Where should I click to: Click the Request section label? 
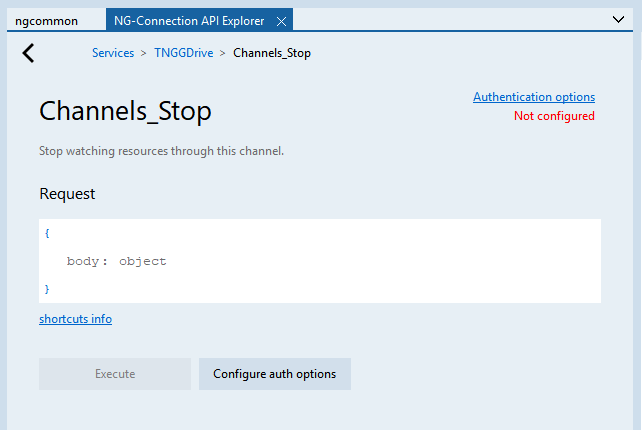pos(67,194)
